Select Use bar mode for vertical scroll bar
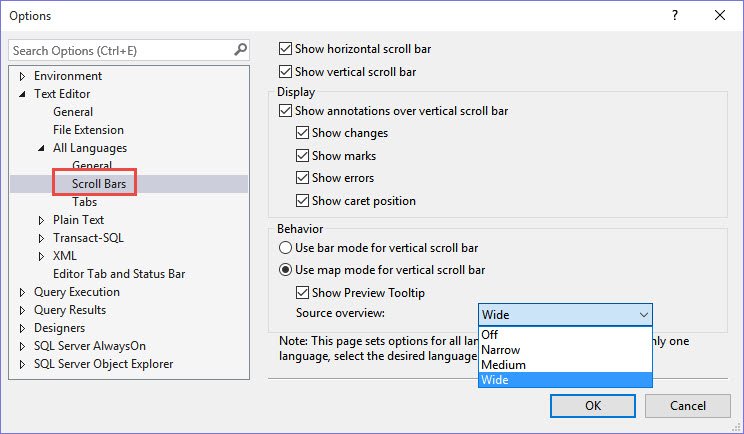Image resolution: width=744 pixels, height=434 pixels. [x=286, y=247]
